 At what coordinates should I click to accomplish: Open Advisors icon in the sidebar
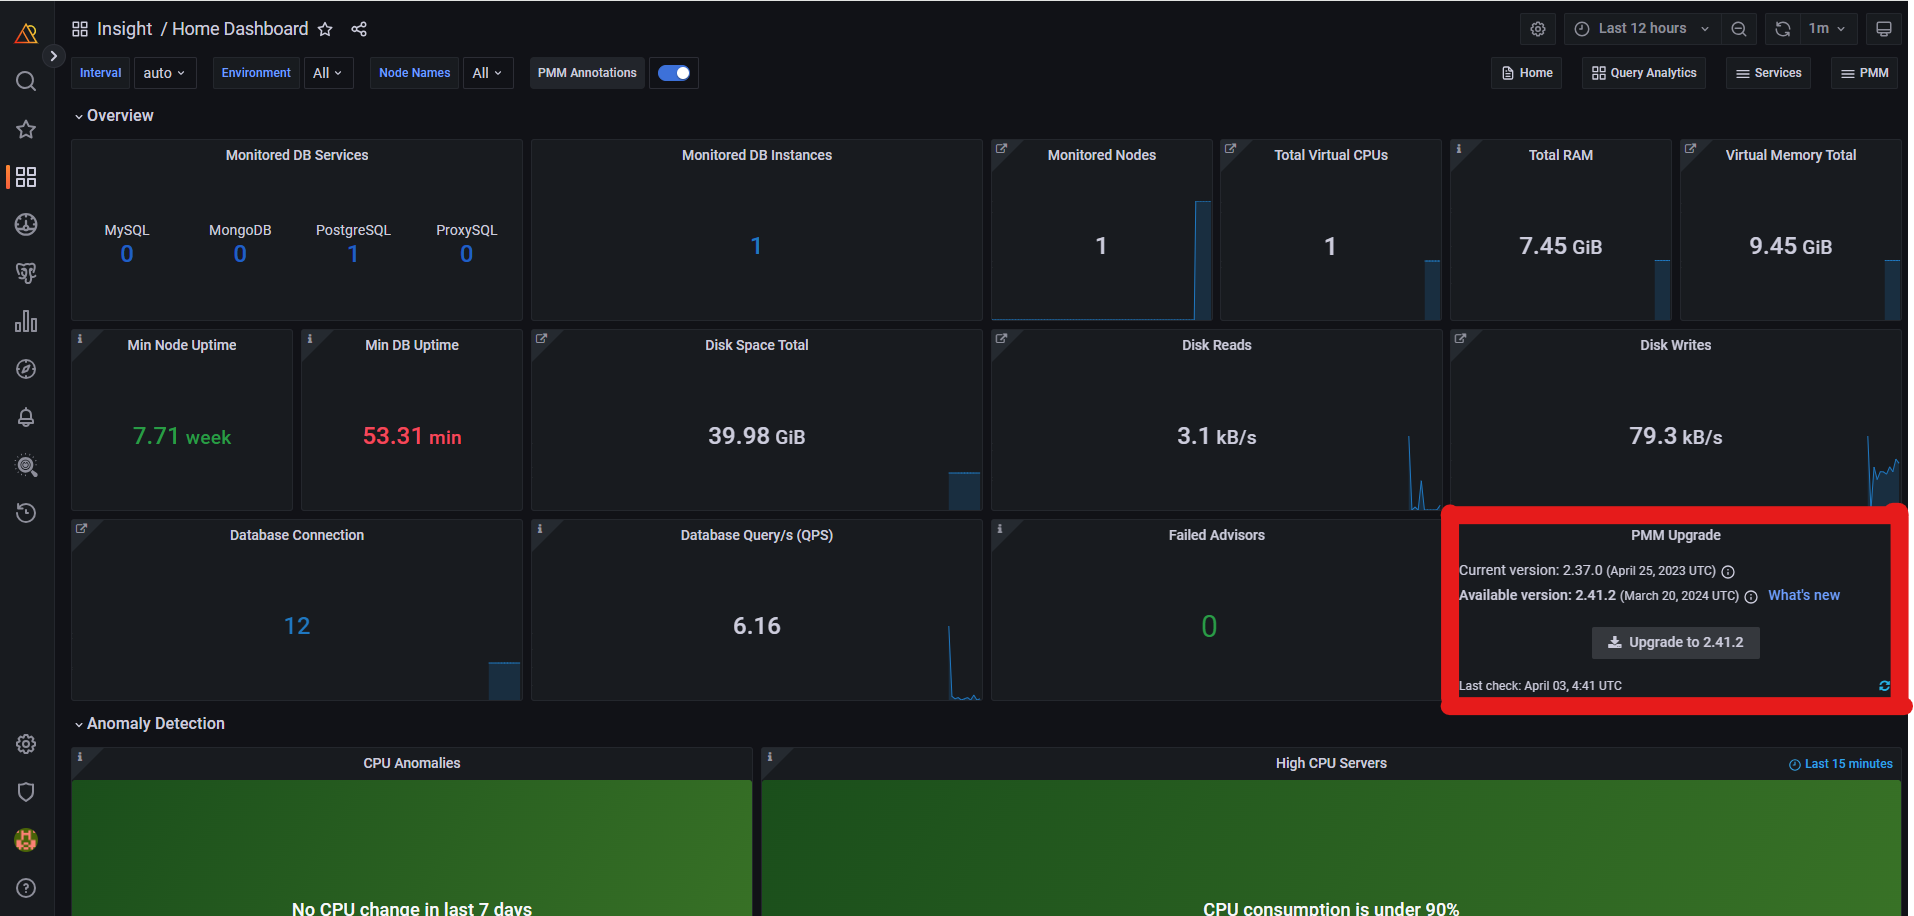[x=26, y=465]
